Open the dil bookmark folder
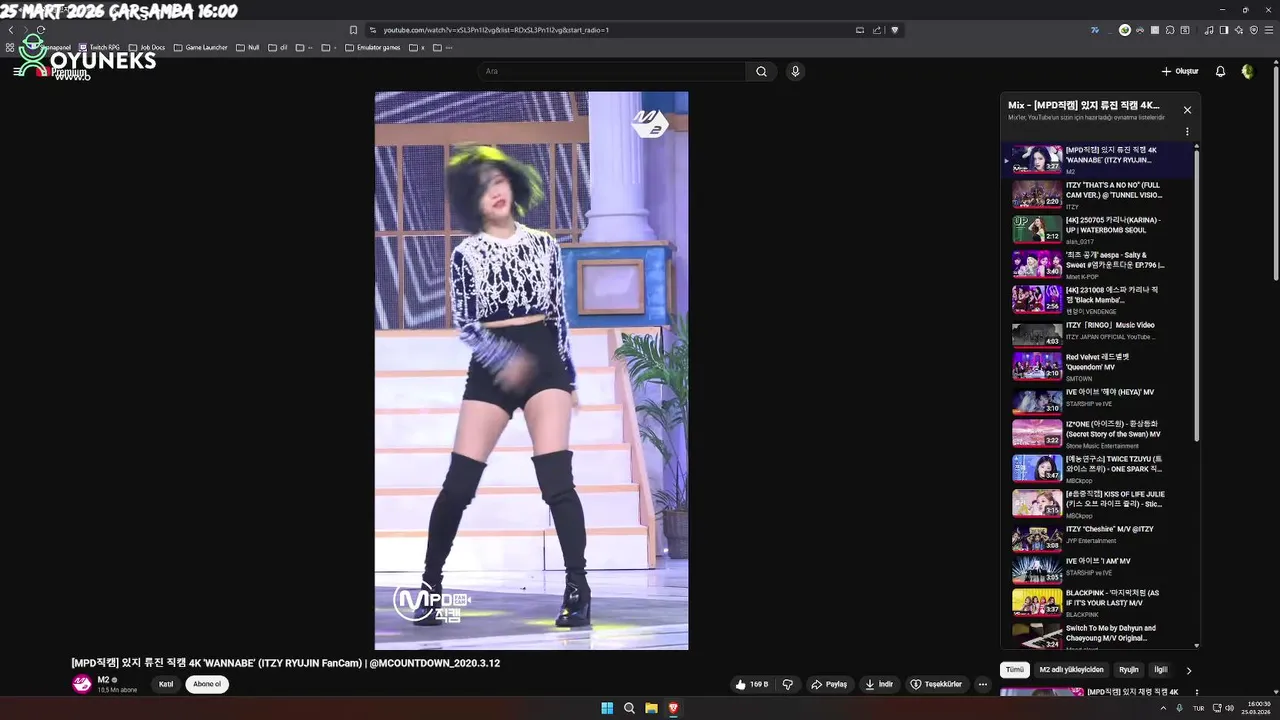The image size is (1280, 720). coord(278,47)
